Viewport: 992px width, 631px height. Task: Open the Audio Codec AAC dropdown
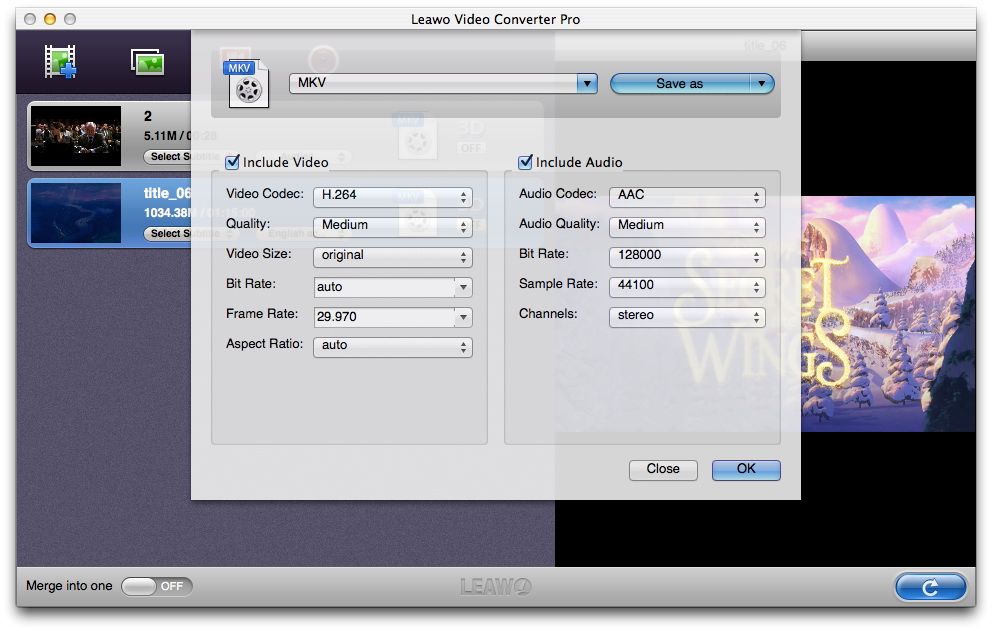pos(687,197)
